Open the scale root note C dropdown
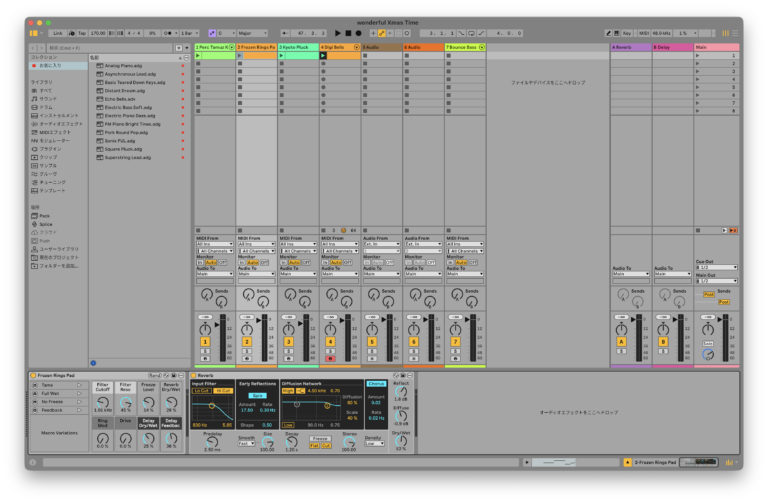 pos(226,33)
